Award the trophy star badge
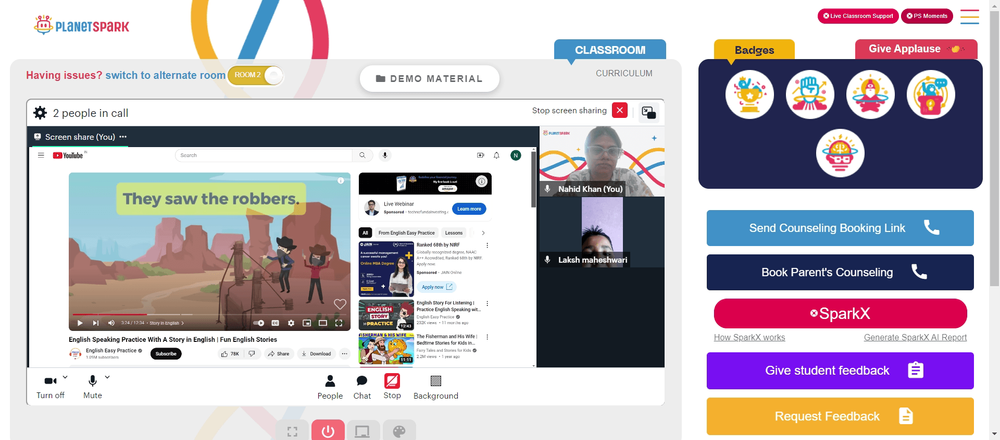 point(749,94)
